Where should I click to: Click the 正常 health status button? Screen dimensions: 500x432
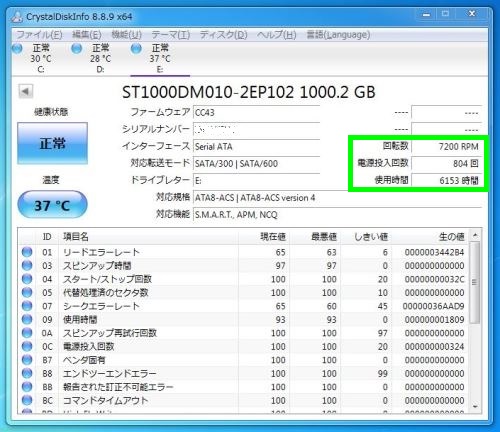pyautogui.click(x=52, y=143)
